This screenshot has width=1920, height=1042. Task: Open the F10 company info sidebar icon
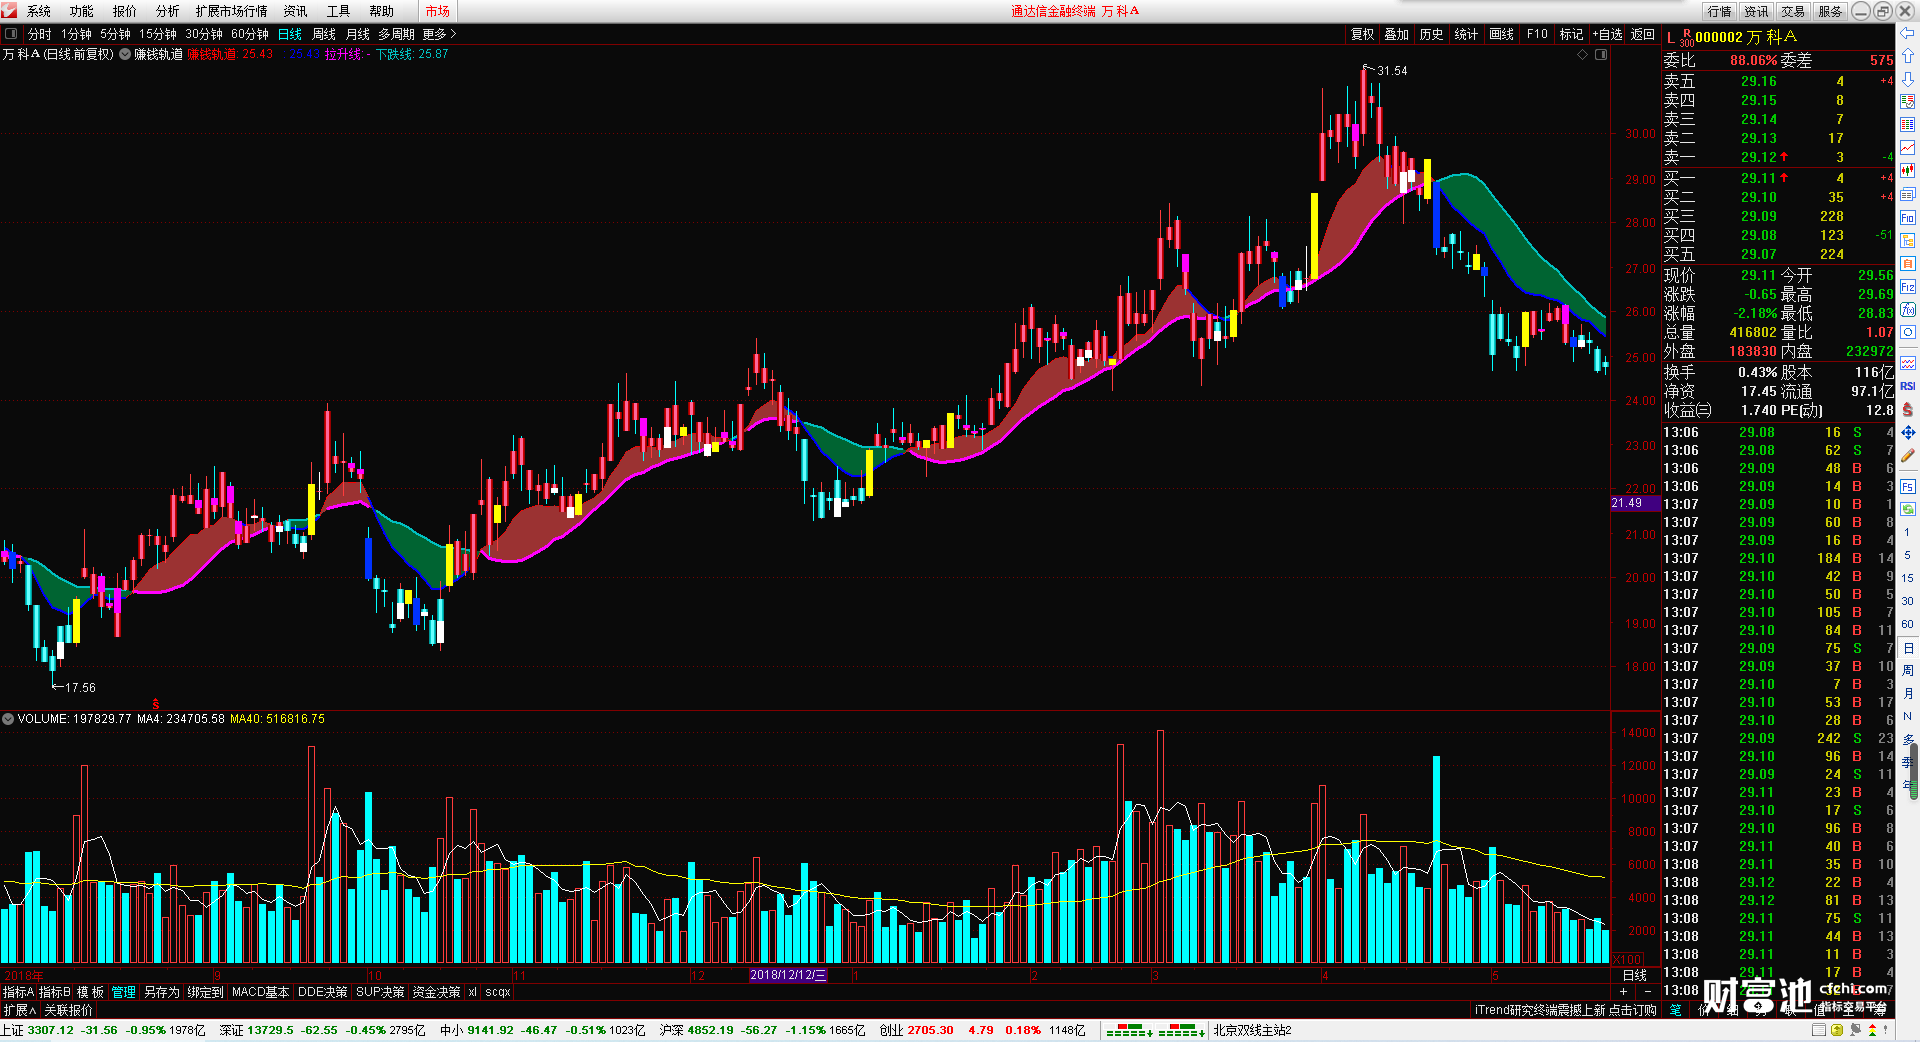[1908, 218]
